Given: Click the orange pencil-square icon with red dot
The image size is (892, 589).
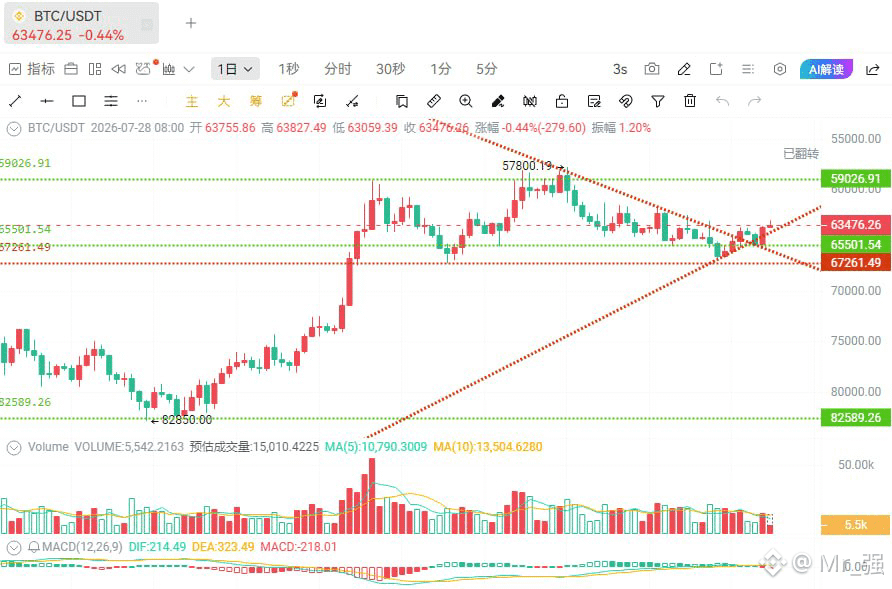Looking at the screenshot, I should click(x=289, y=100).
